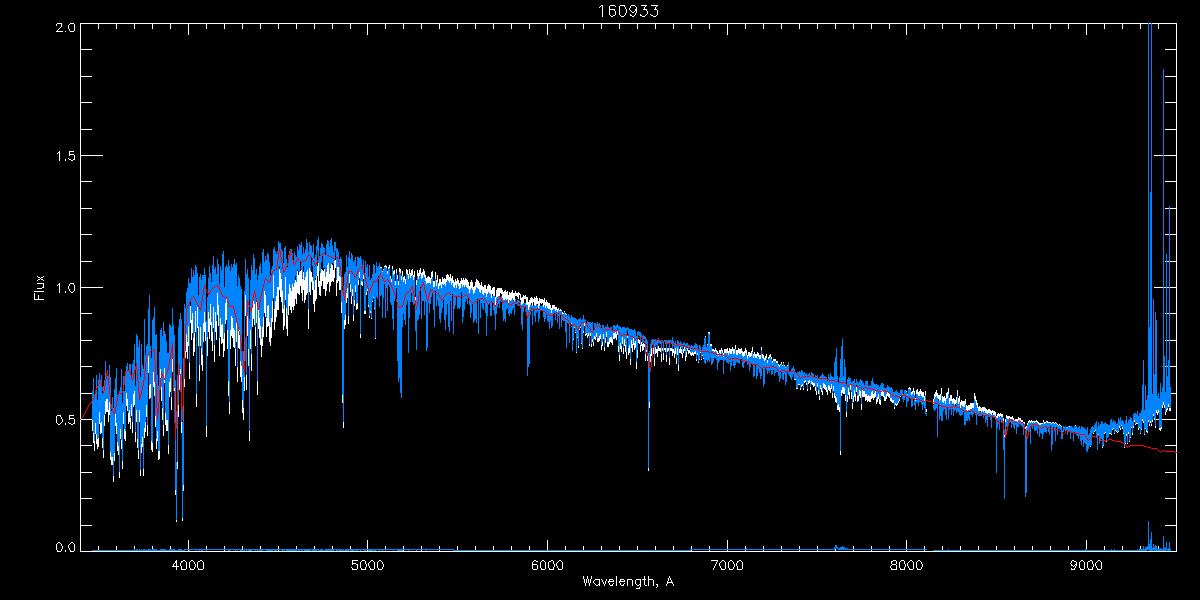
Task: Select the 9000 wavelength tick label
Action: (x=1087, y=565)
